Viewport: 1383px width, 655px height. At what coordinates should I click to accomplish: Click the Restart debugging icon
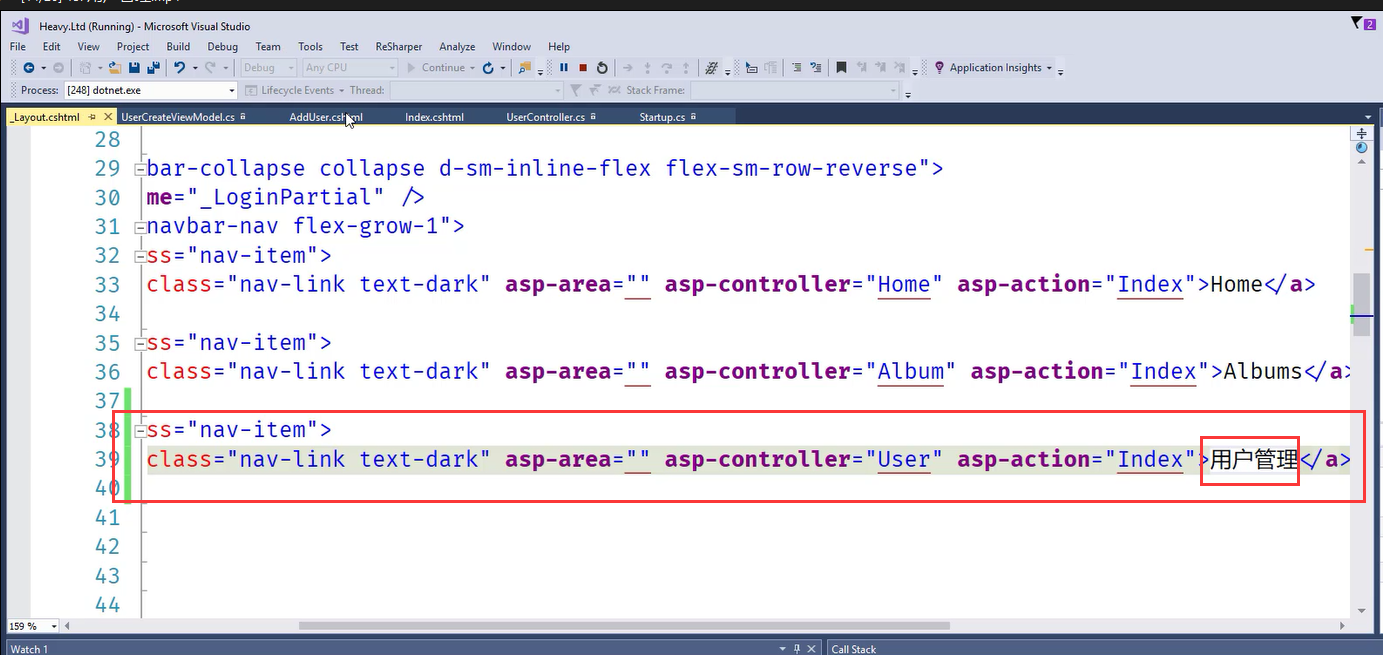tap(602, 68)
